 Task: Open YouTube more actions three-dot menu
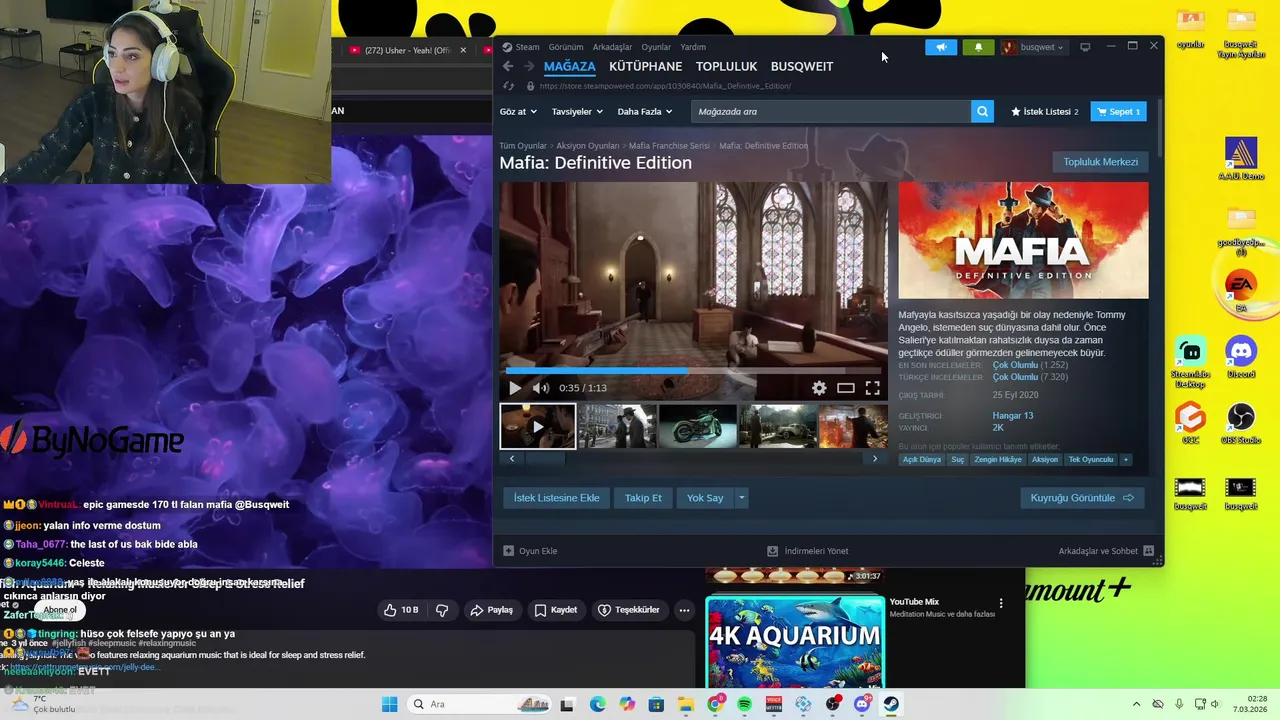pos(684,610)
